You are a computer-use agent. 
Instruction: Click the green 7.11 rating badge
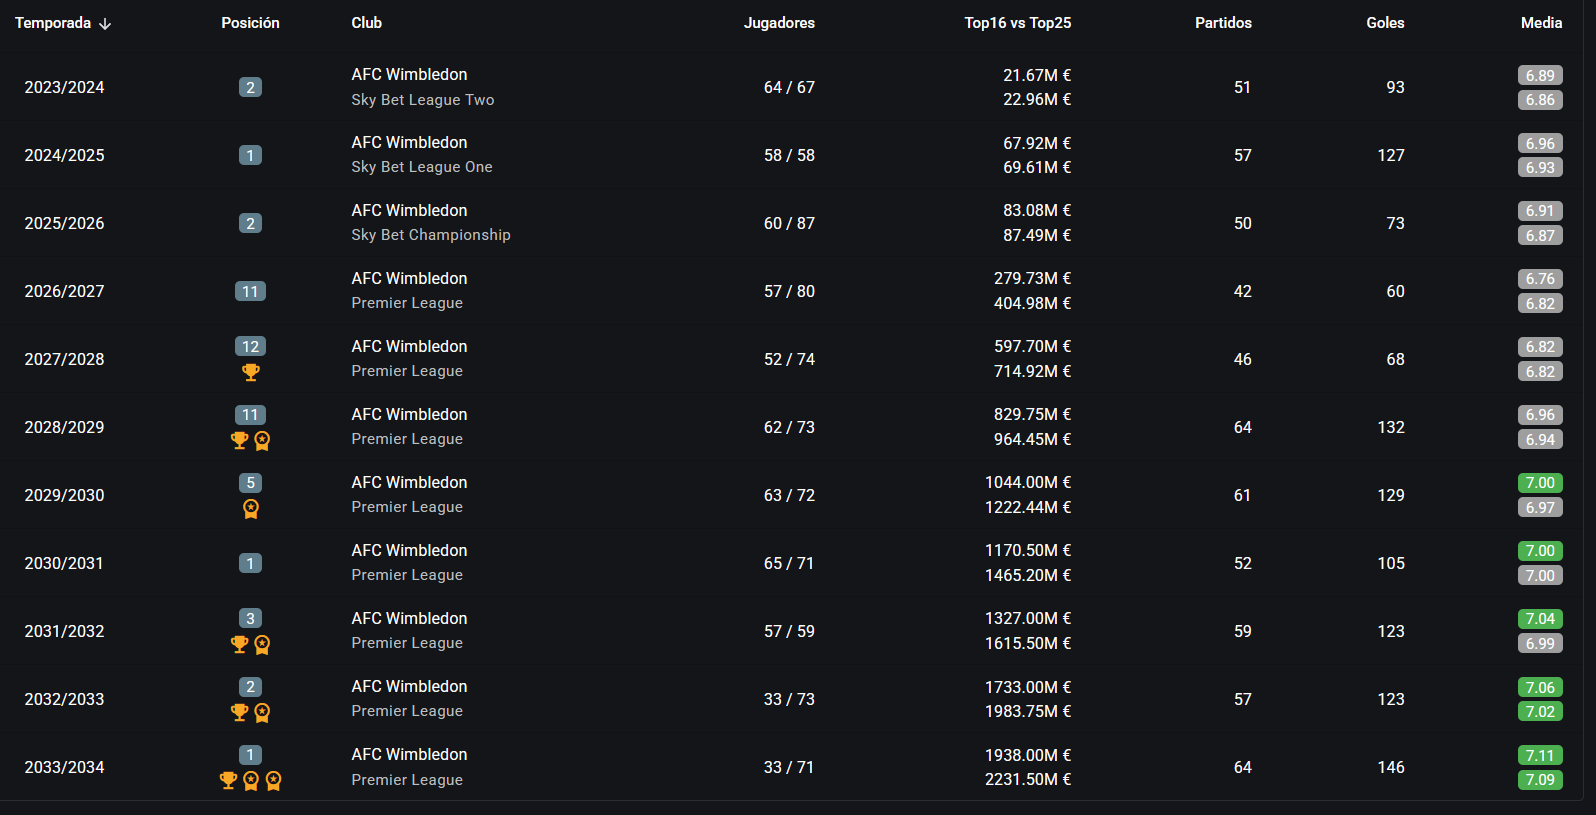[1540, 755]
